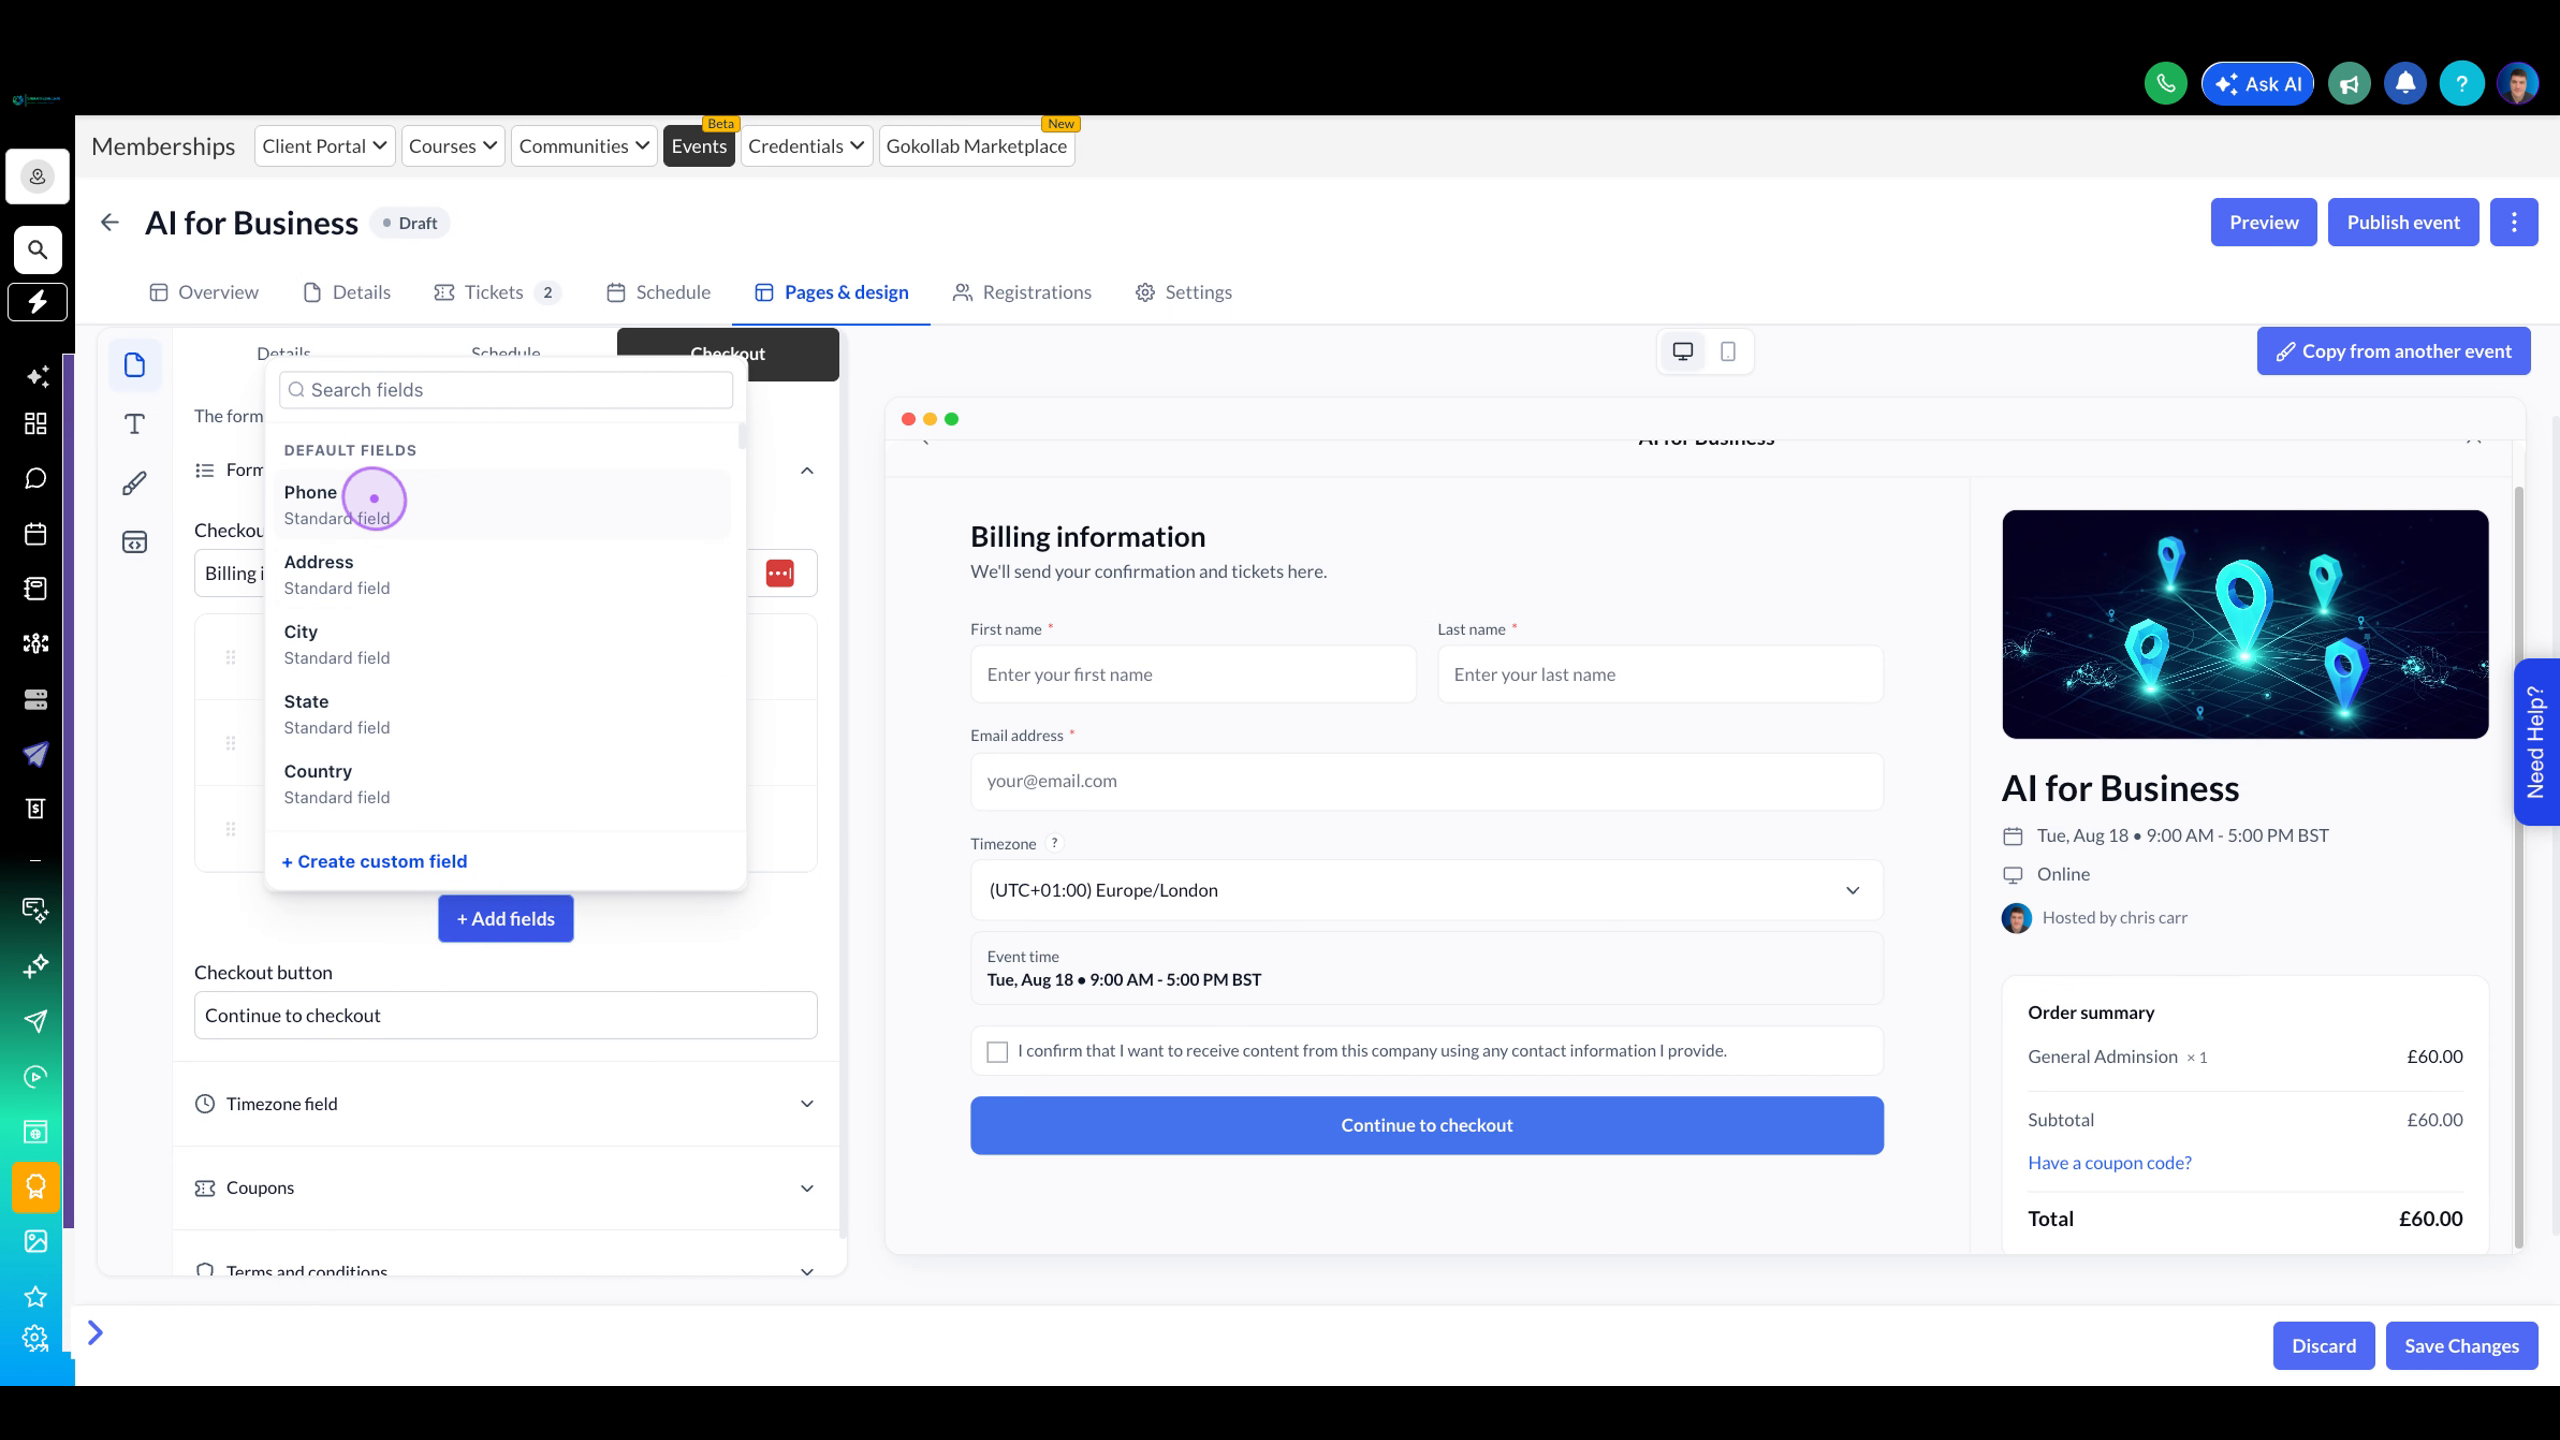The image size is (2560, 1440).
Task: Open the bell notifications icon
Action: coord(2405,84)
